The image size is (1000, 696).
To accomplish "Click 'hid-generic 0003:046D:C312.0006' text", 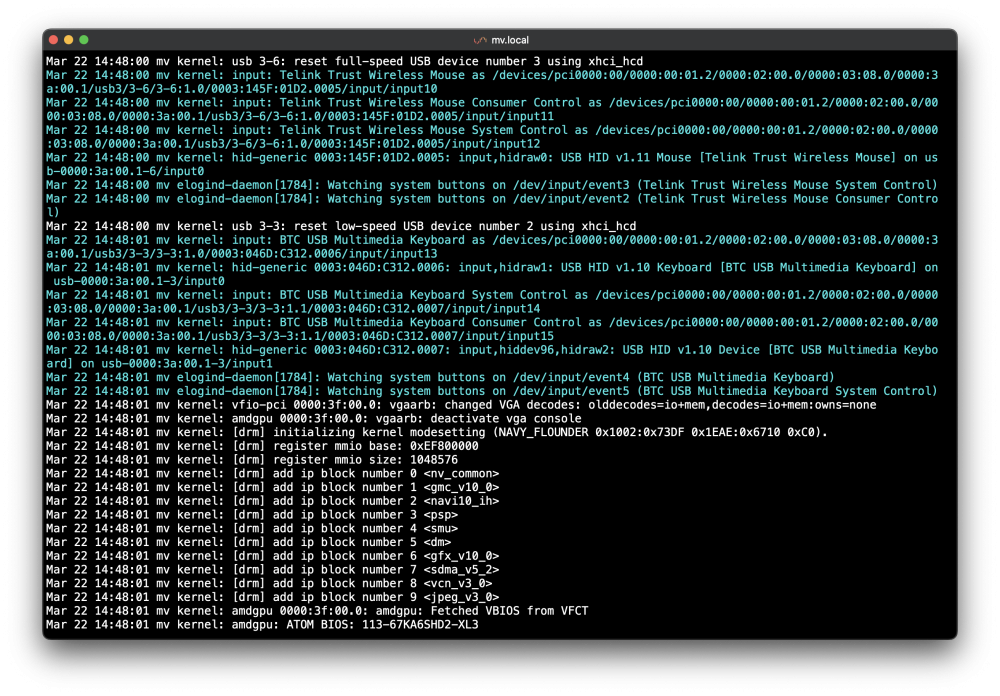I will click(341, 267).
